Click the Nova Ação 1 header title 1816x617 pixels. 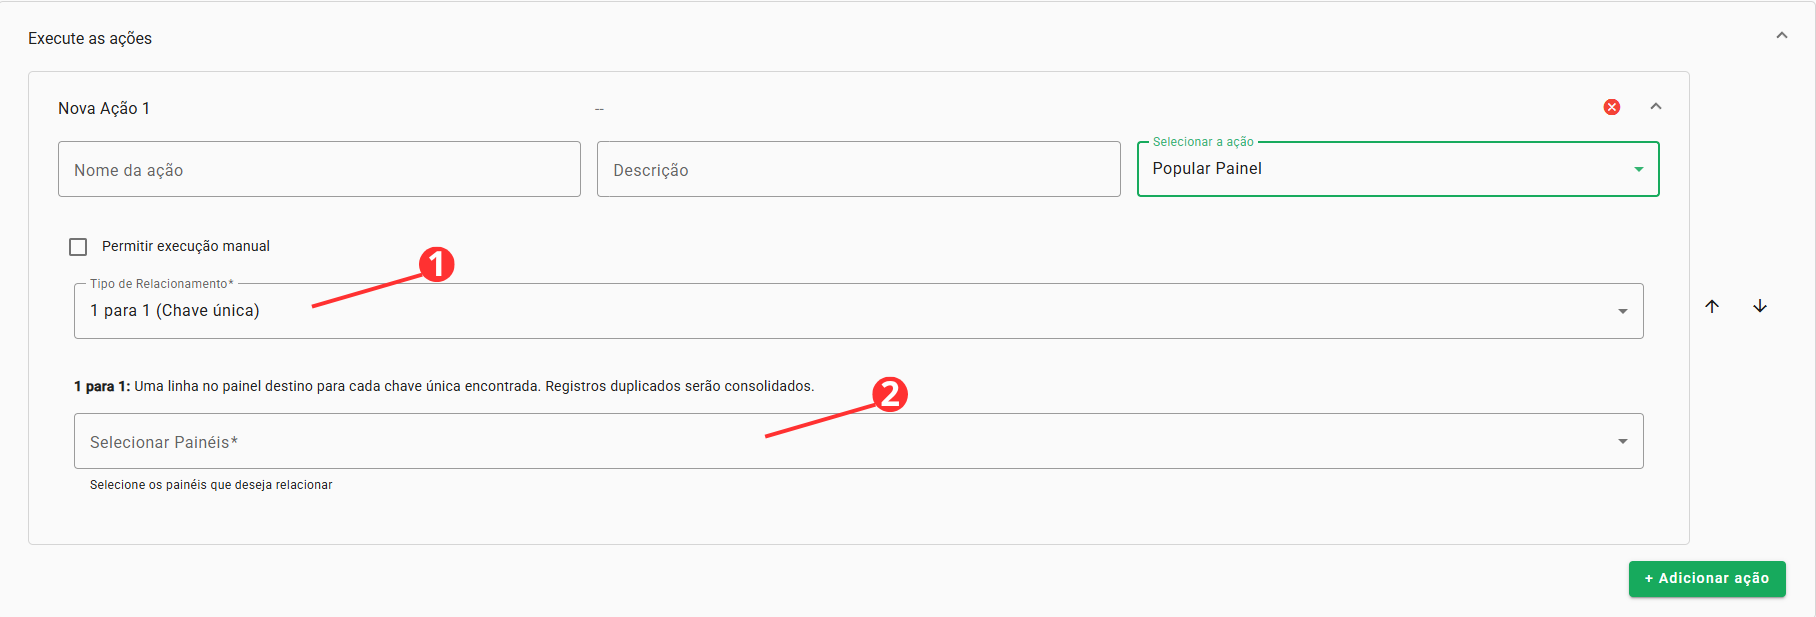tap(104, 108)
